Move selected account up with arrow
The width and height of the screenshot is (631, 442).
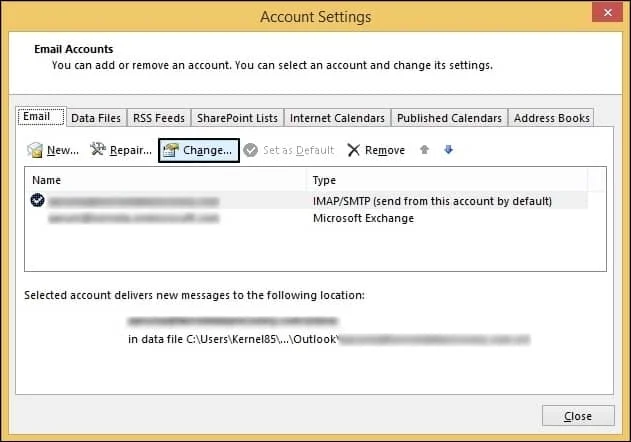pos(424,150)
